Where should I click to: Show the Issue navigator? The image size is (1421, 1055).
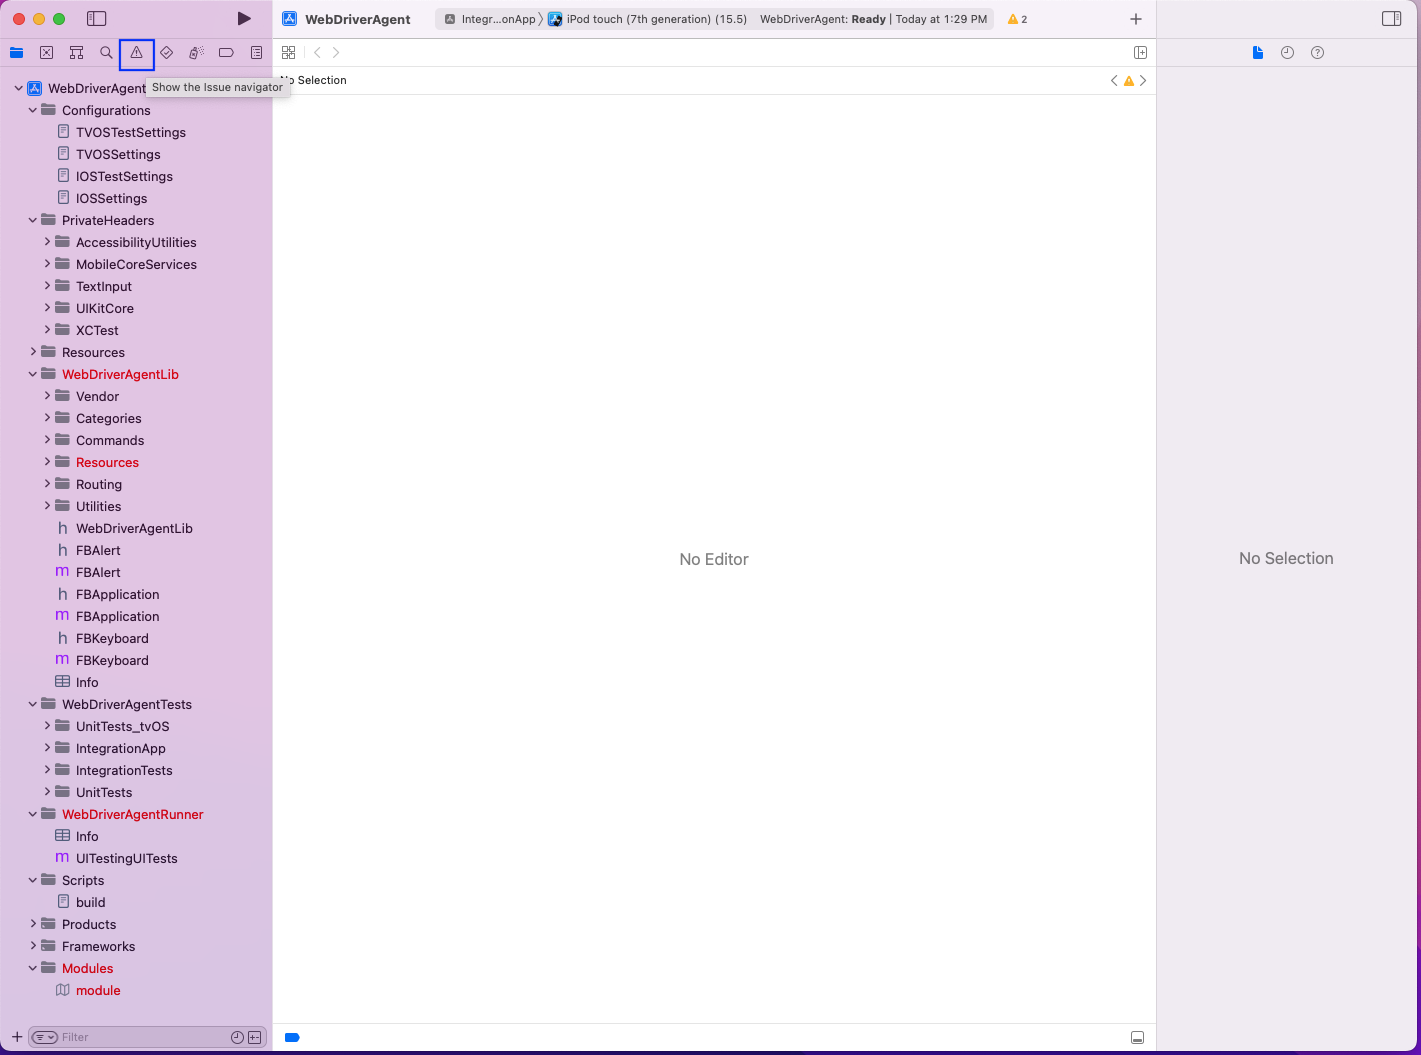(137, 53)
